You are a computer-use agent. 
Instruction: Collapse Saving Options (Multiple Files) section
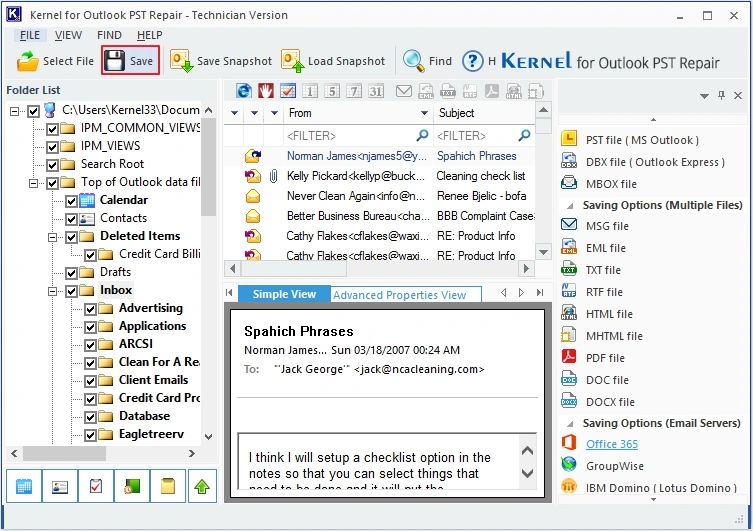tap(571, 206)
